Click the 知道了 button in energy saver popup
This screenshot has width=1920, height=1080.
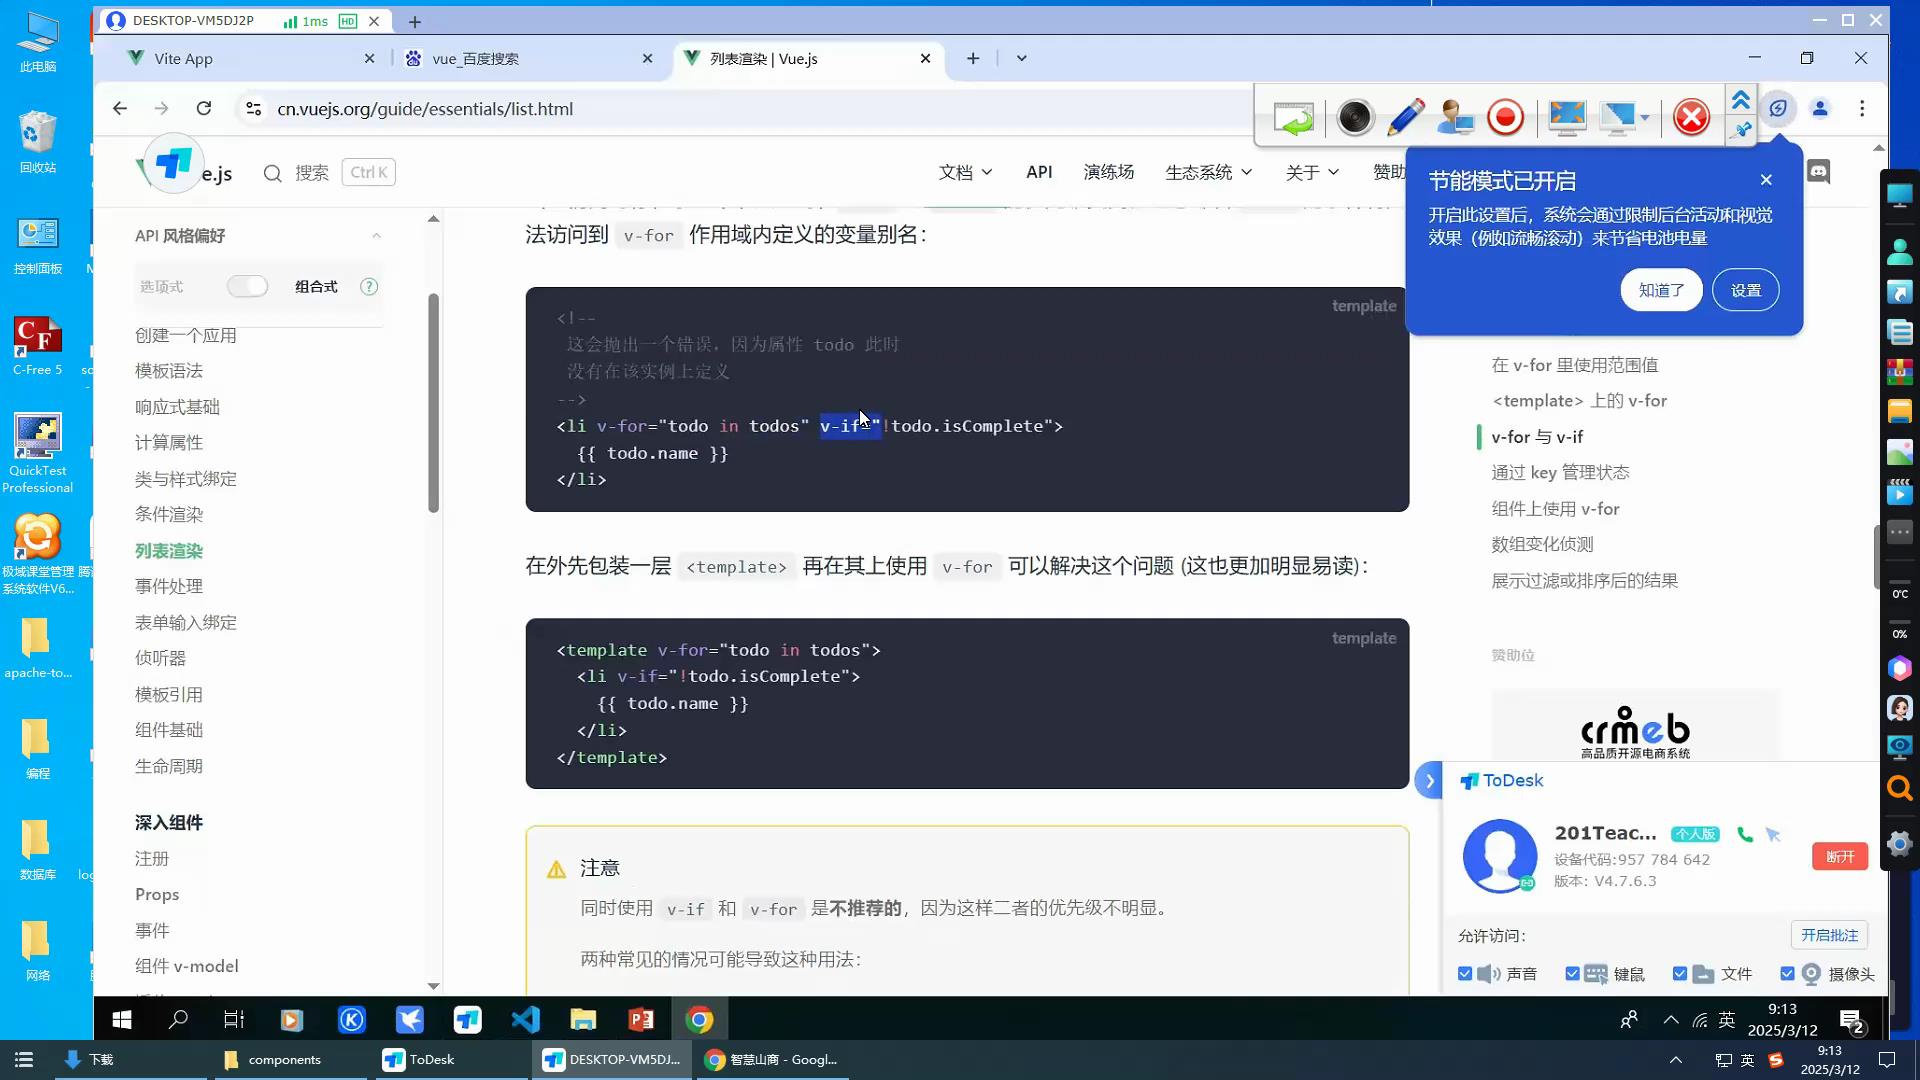[1661, 290]
